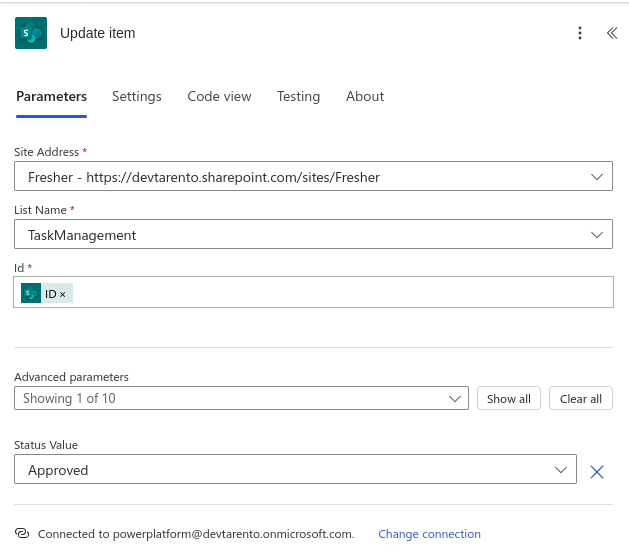This screenshot has height=556, width=629.
Task: Click the Show all button
Action: pos(509,399)
